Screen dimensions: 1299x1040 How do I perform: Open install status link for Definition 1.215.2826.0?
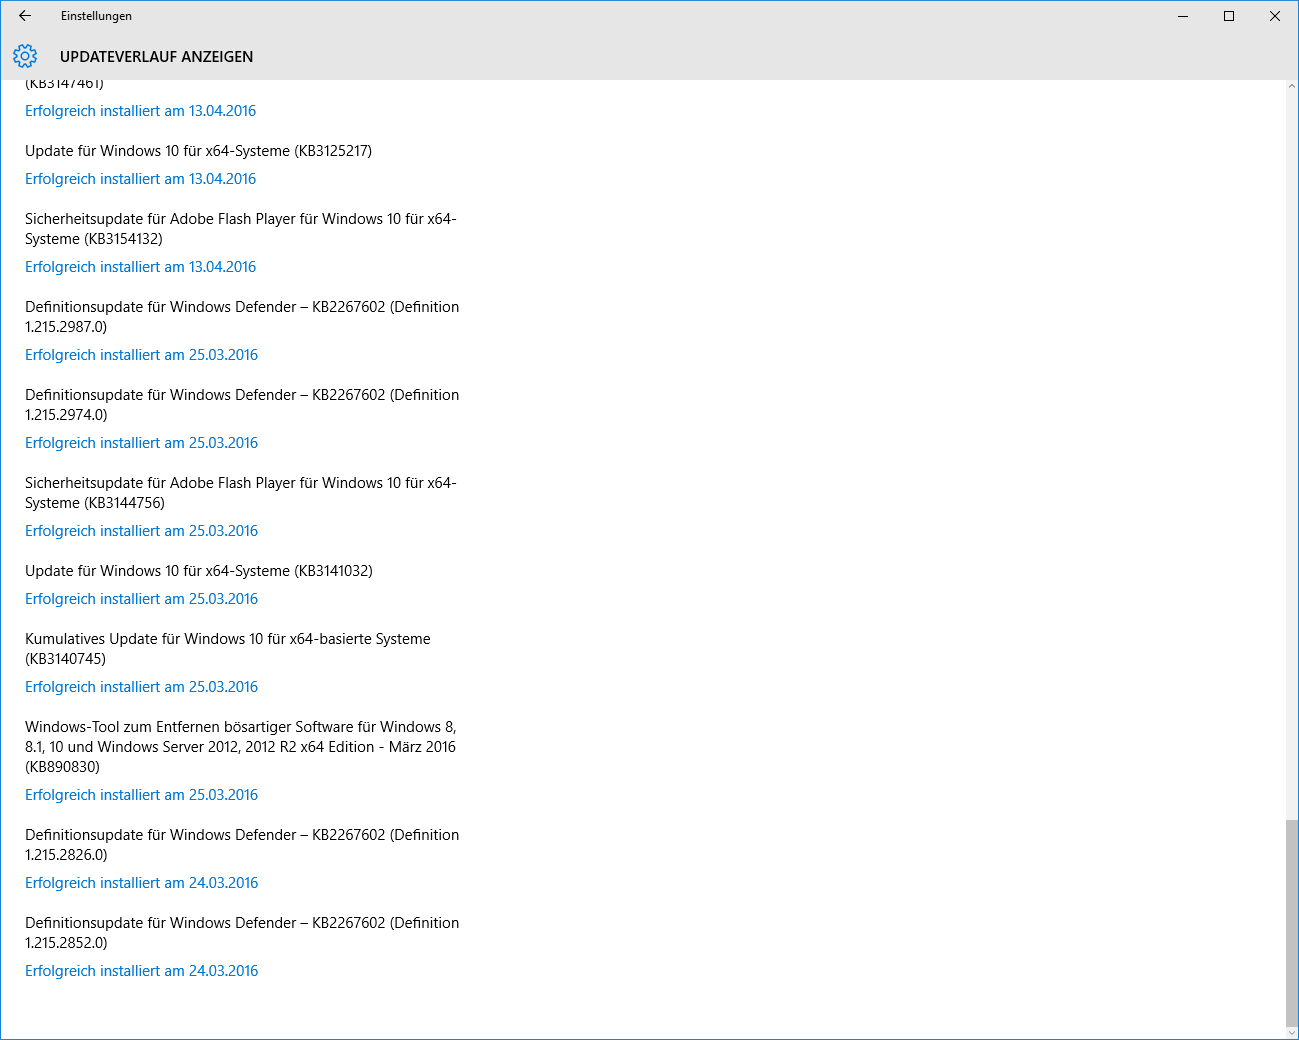click(x=141, y=883)
